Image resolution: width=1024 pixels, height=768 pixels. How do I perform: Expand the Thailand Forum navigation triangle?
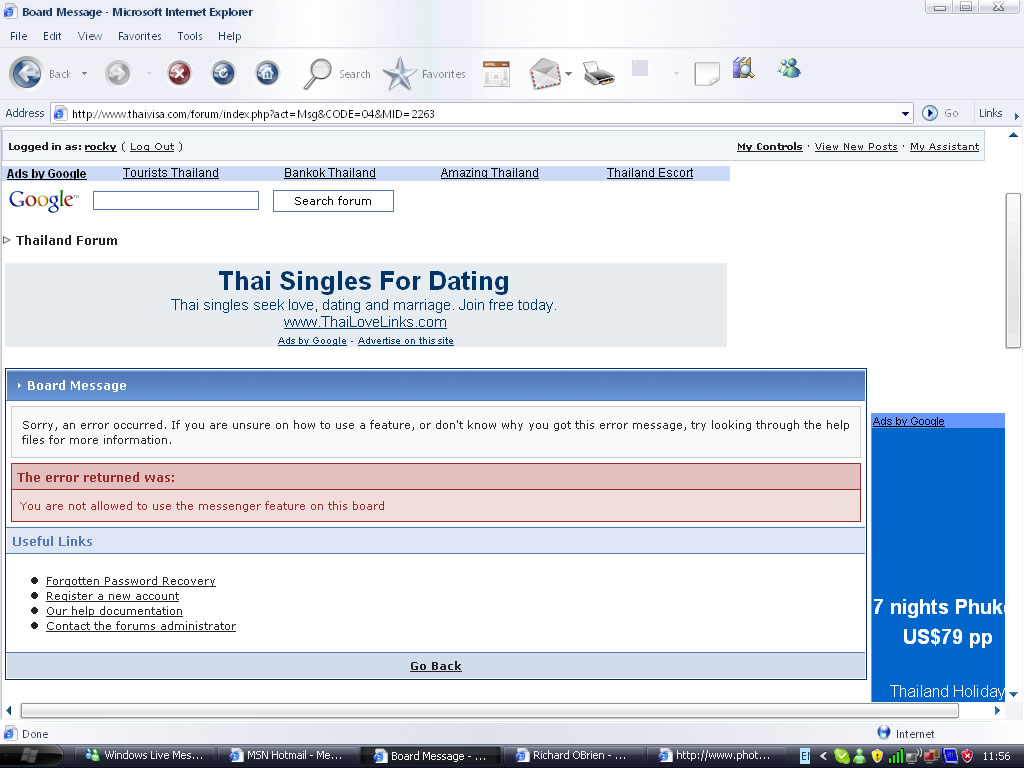pos(8,240)
